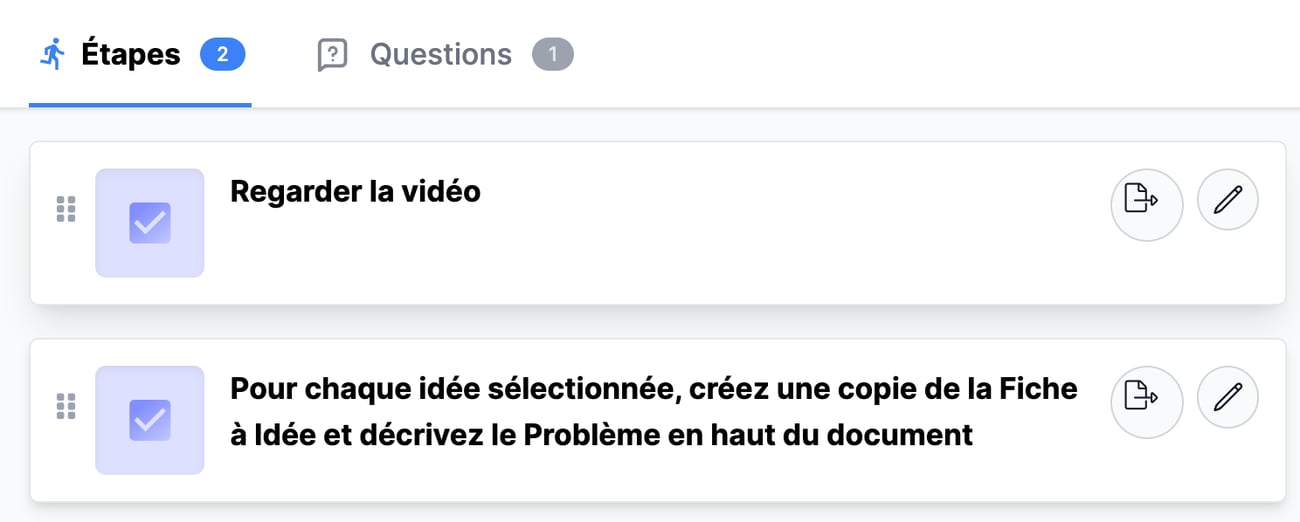Click the question mark bubble icon
Screen dimensions: 1300x522
[x=332, y=54]
